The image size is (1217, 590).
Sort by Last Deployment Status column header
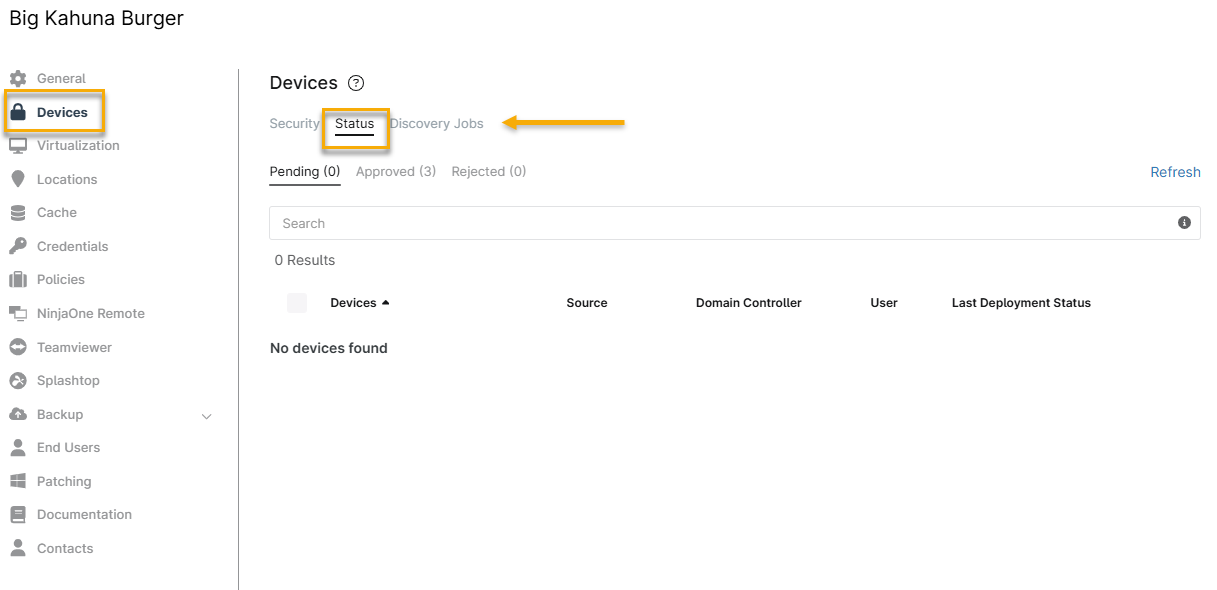pos(1021,303)
